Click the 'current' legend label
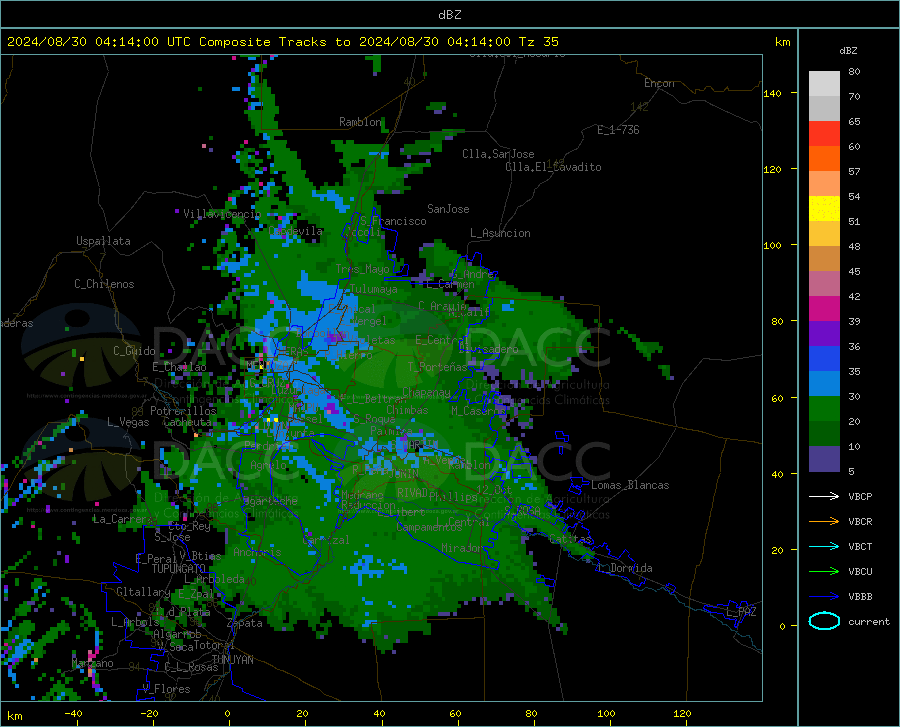Image resolution: width=900 pixels, height=727 pixels. (x=869, y=621)
